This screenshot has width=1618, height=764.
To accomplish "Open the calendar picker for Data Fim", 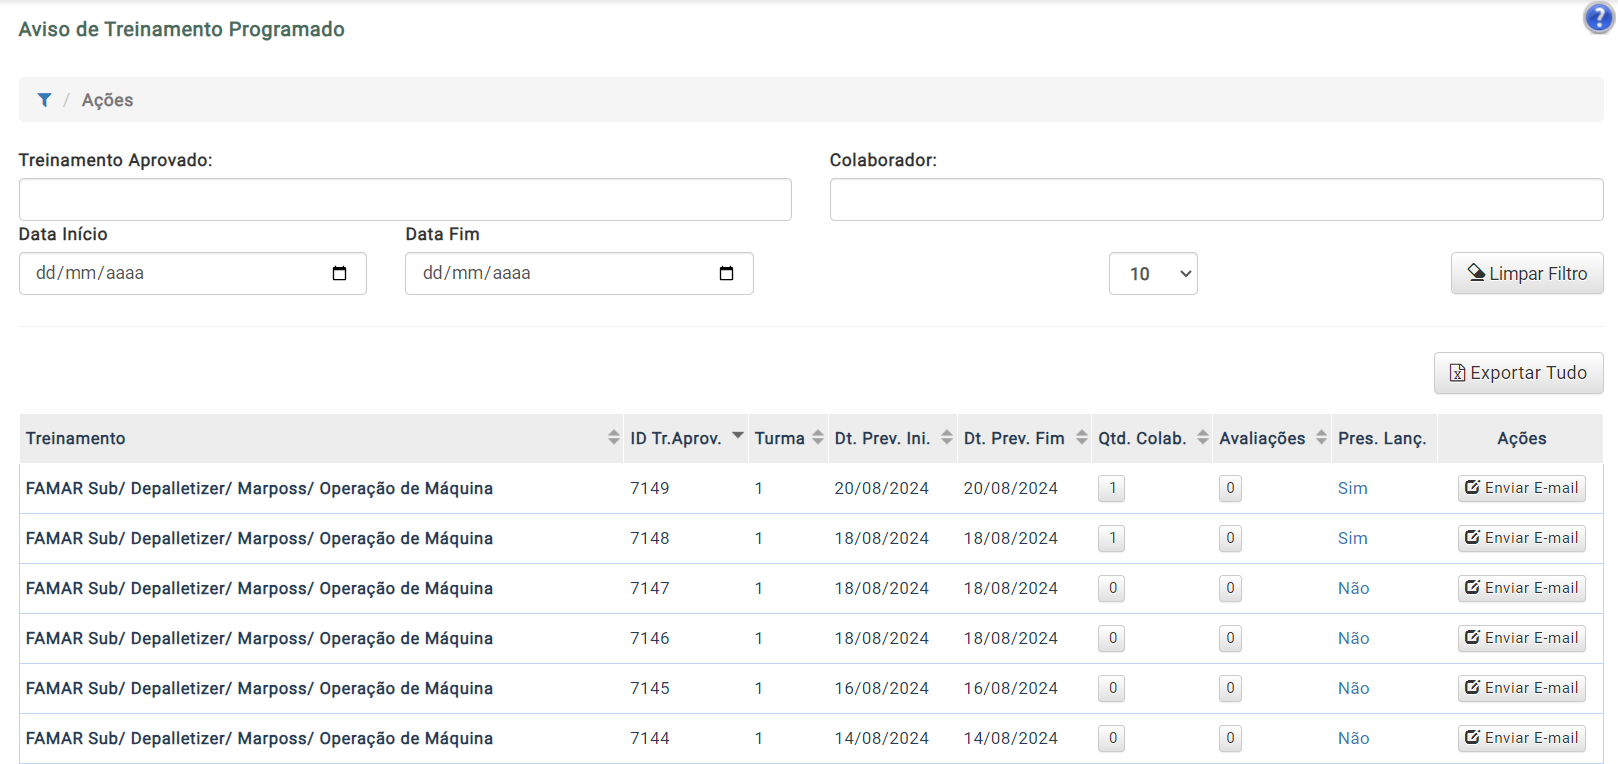I will click(726, 273).
